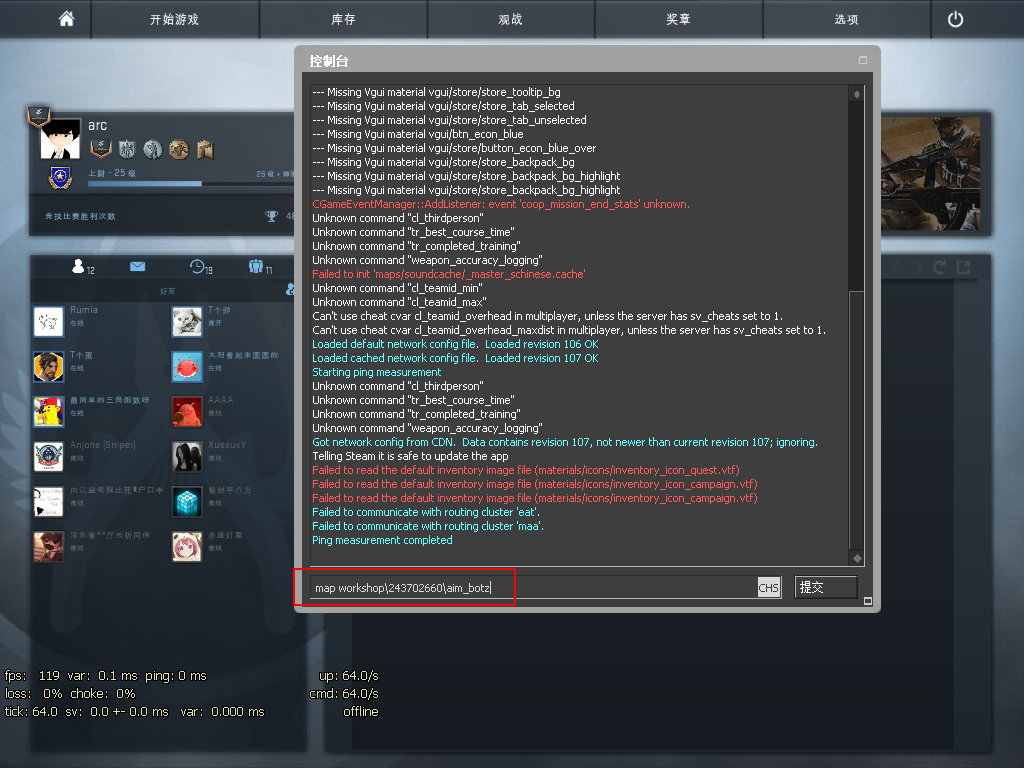Select the friends list person icon
The image size is (1024, 768).
79,267
